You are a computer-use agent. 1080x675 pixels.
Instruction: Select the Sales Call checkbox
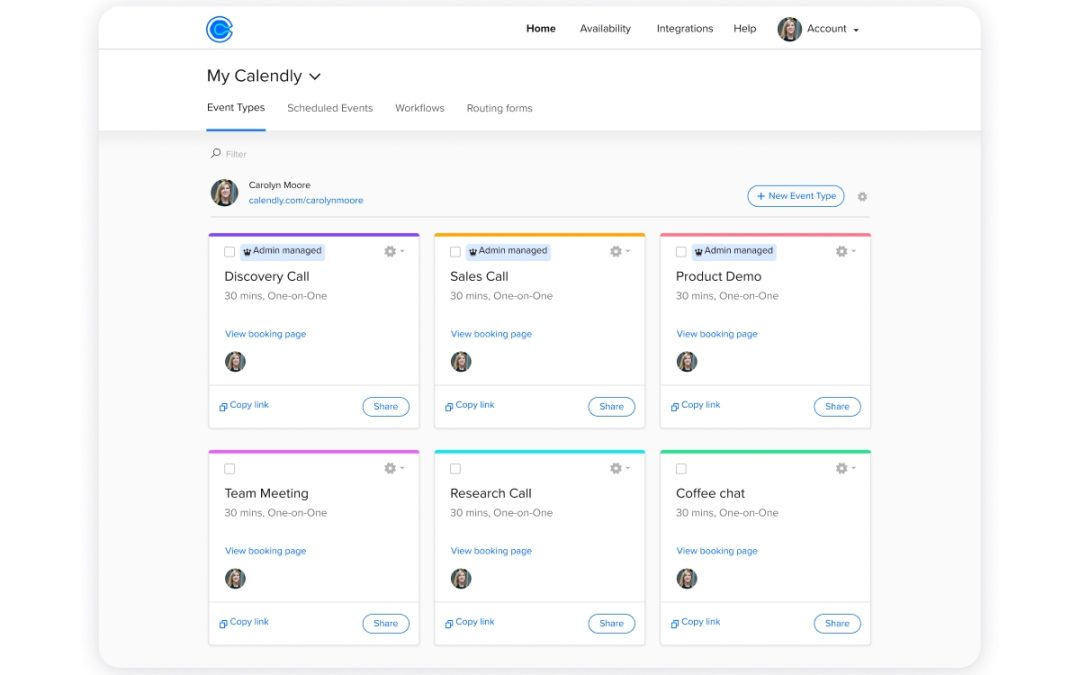pos(455,252)
